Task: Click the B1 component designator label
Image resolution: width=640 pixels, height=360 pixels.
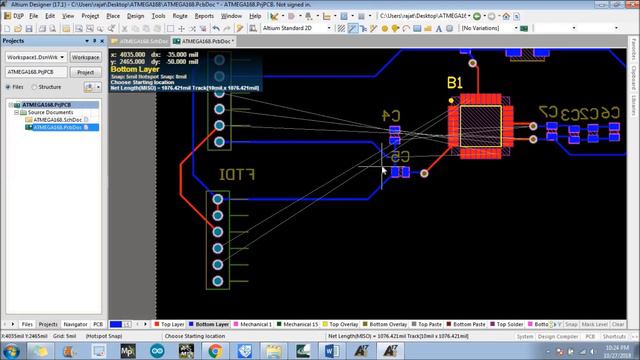Action: (x=455, y=83)
